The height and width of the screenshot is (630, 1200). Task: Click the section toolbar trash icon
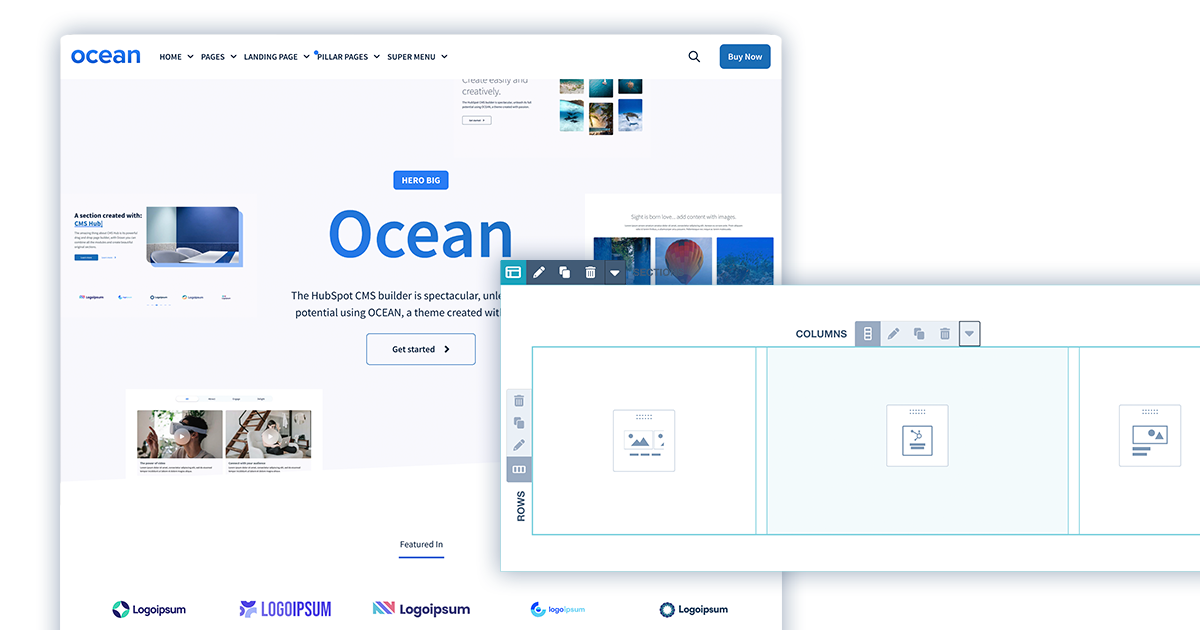pos(590,272)
